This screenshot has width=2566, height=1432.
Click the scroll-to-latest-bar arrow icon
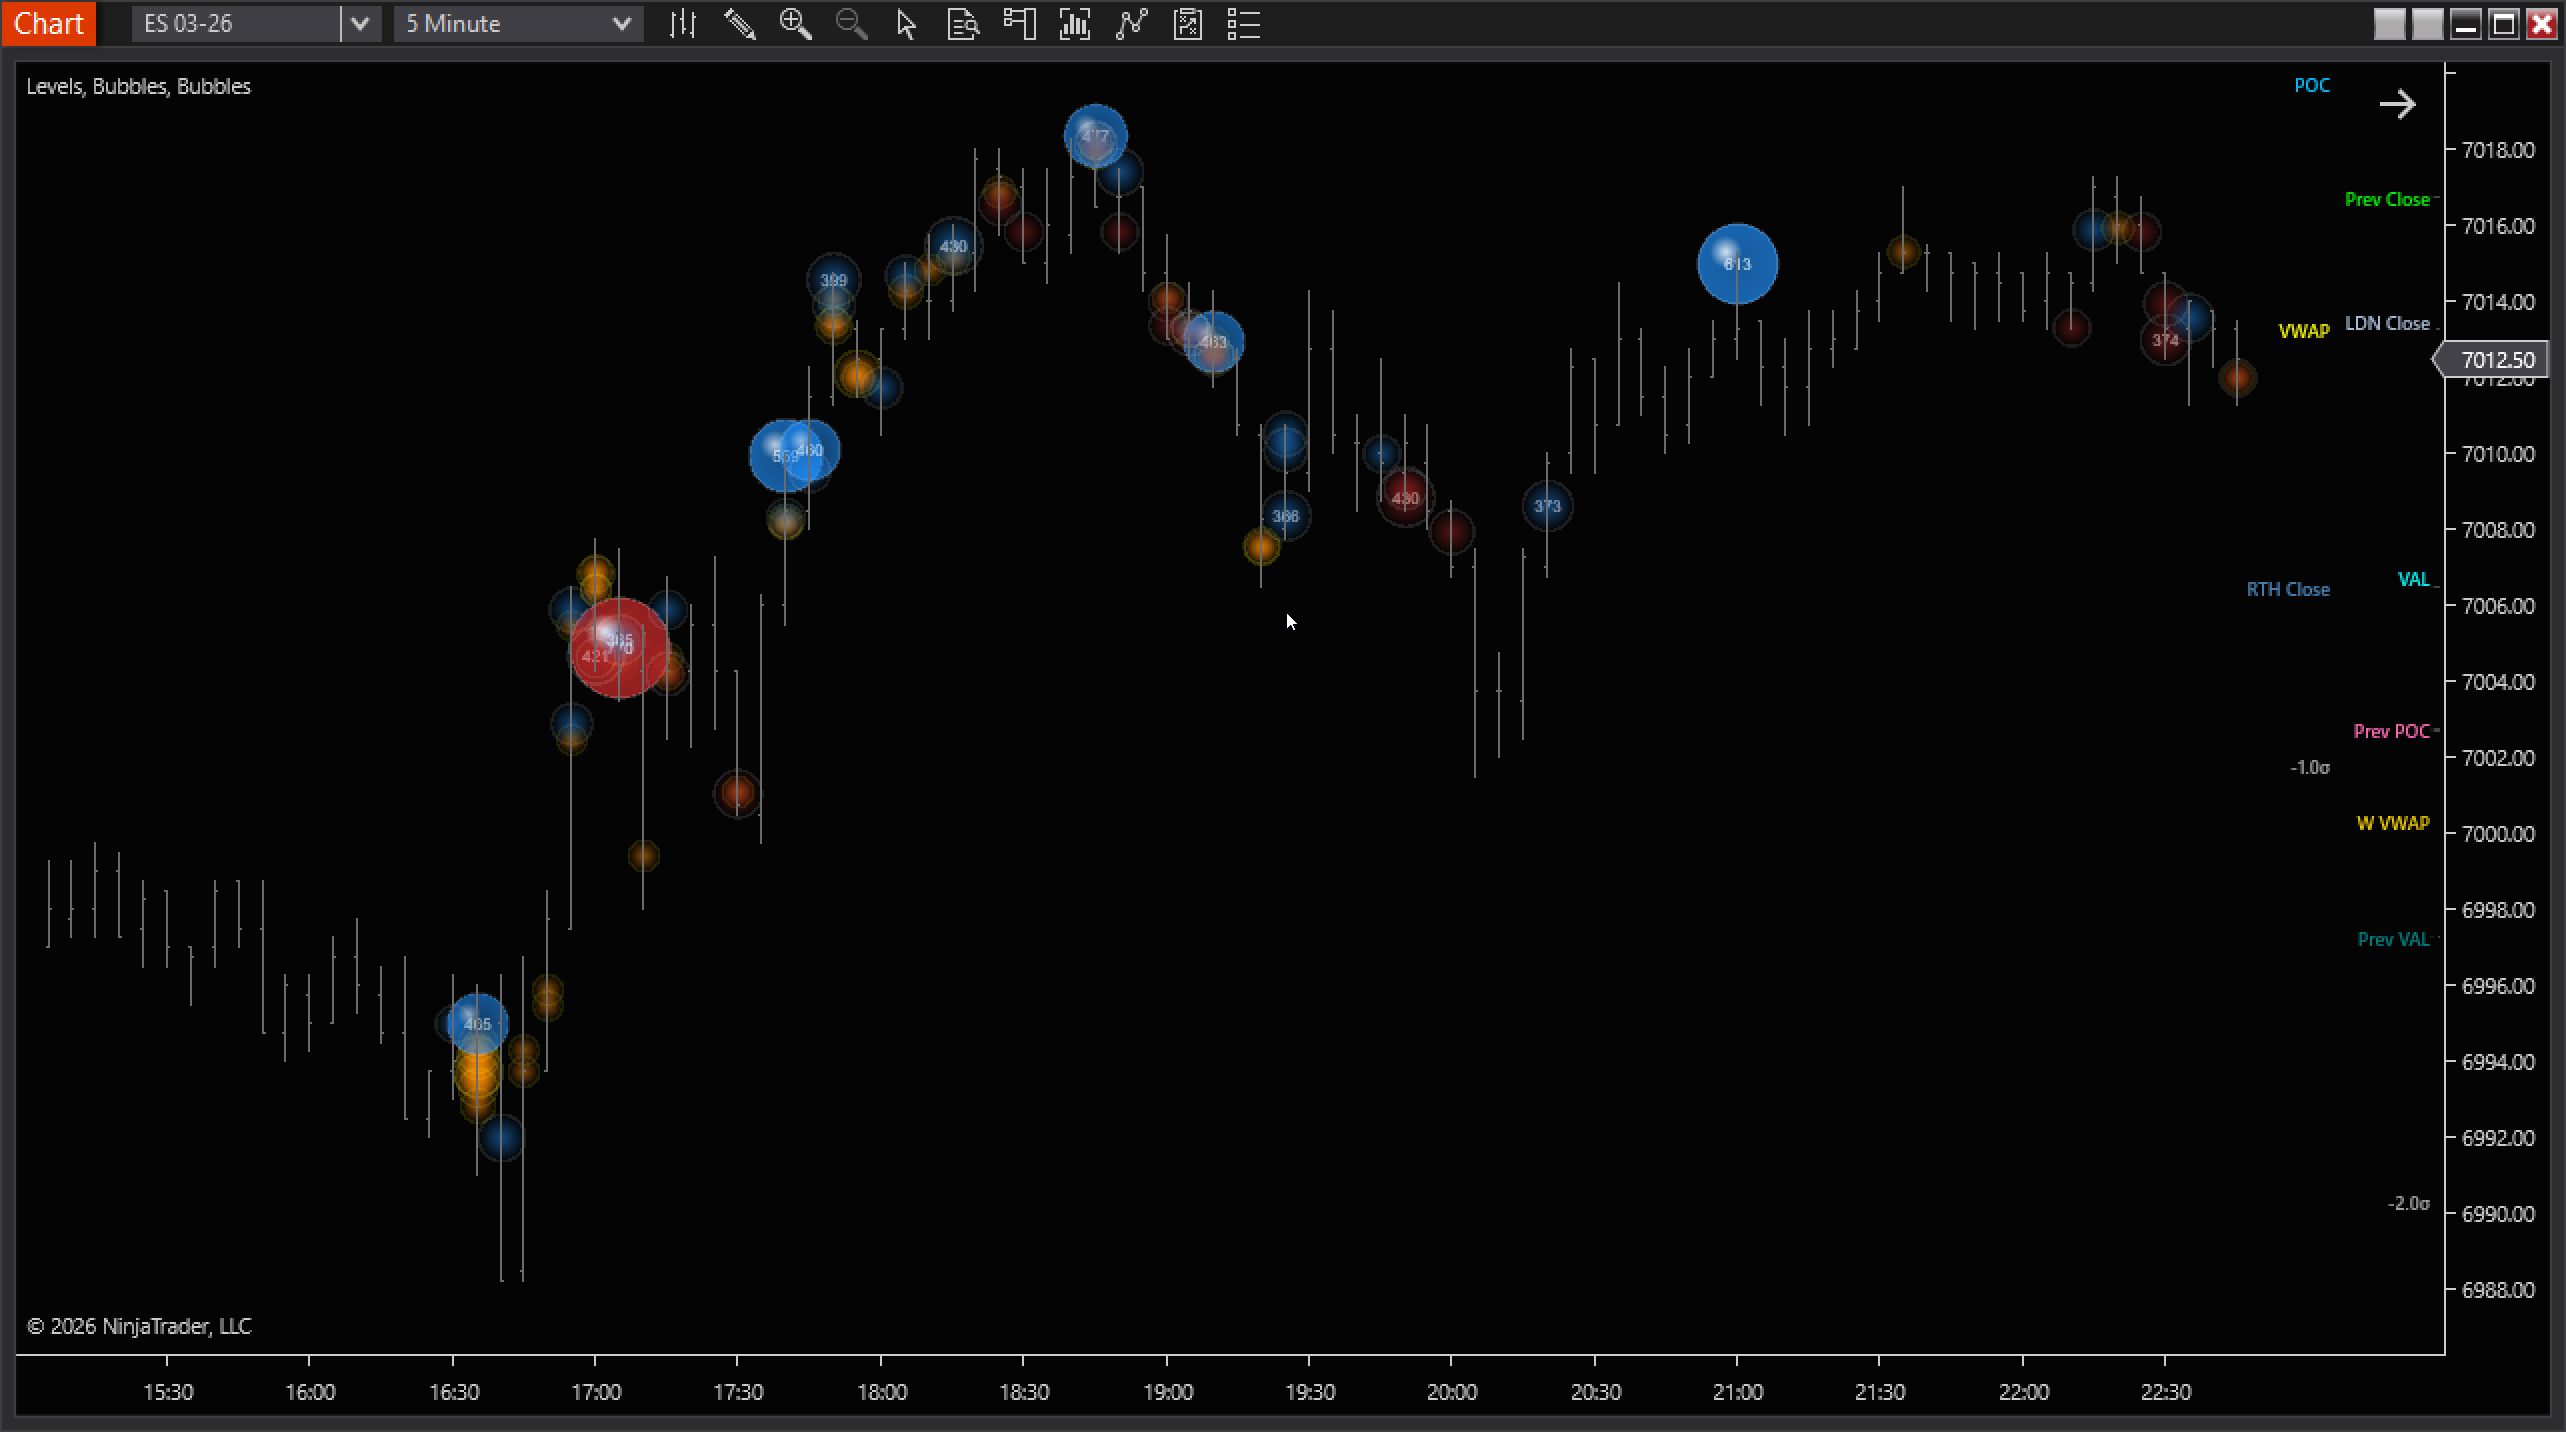click(2397, 104)
